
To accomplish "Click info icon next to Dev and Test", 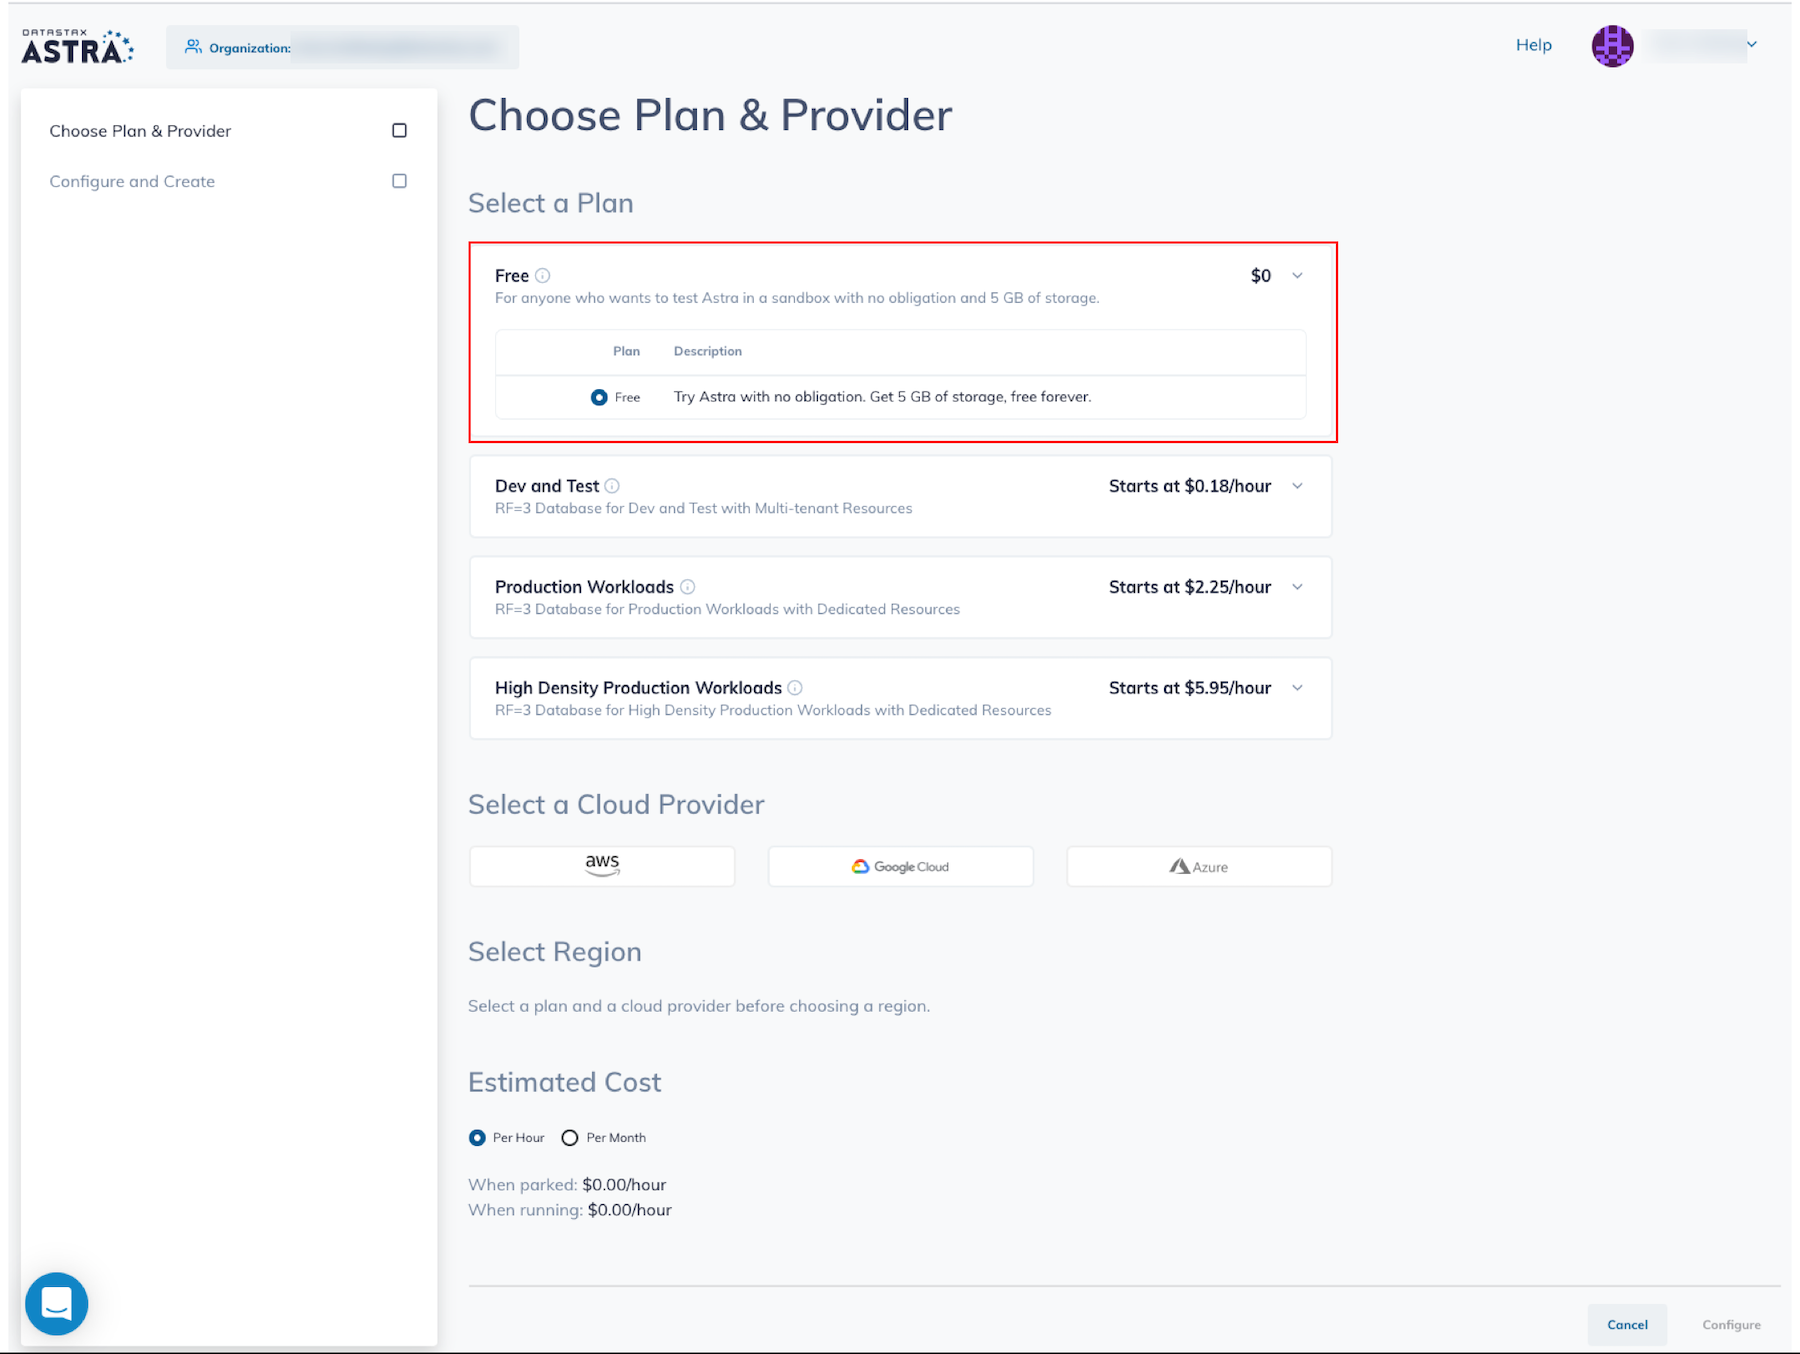I will (612, 486).
